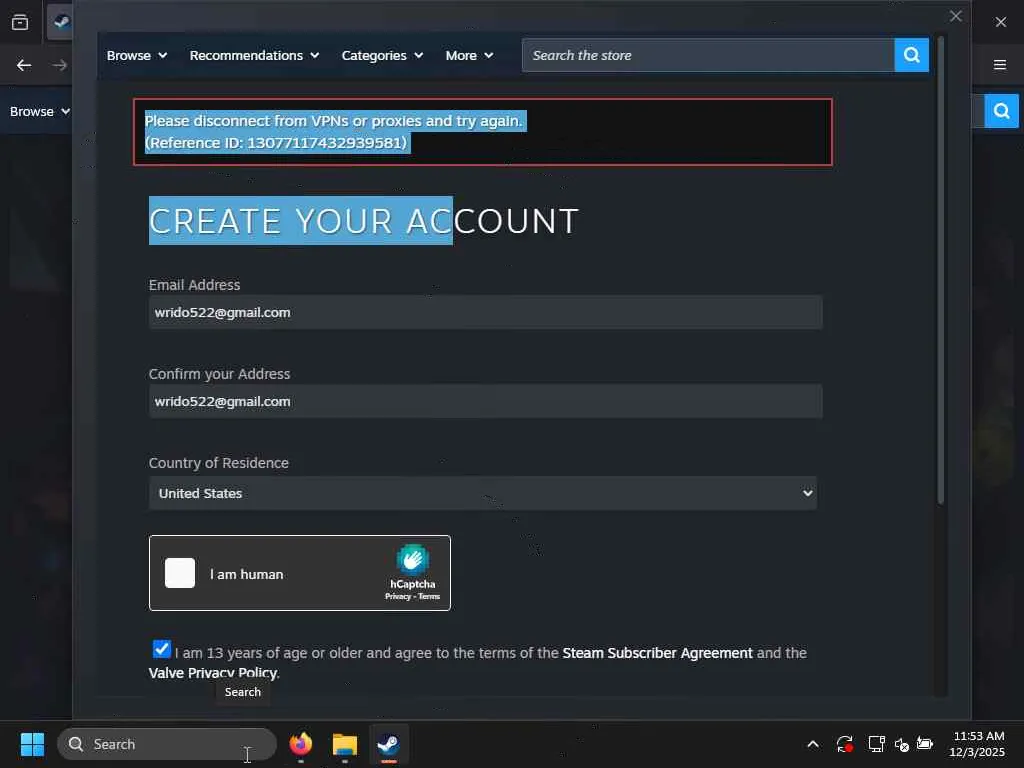Click the battery tray icon
Image resolution: width=1024 pixels, height=768 pixels.
tap(925, 743)
